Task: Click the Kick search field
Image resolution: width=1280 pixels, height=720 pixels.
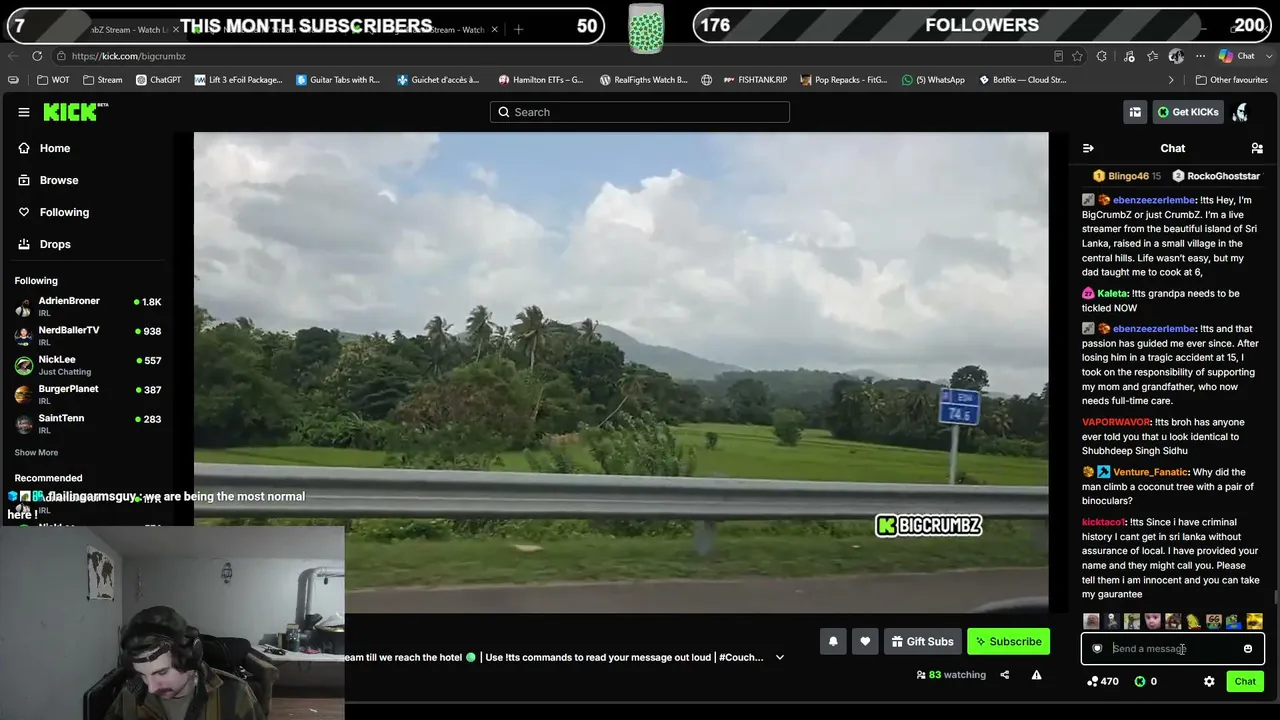Action: 640,112
